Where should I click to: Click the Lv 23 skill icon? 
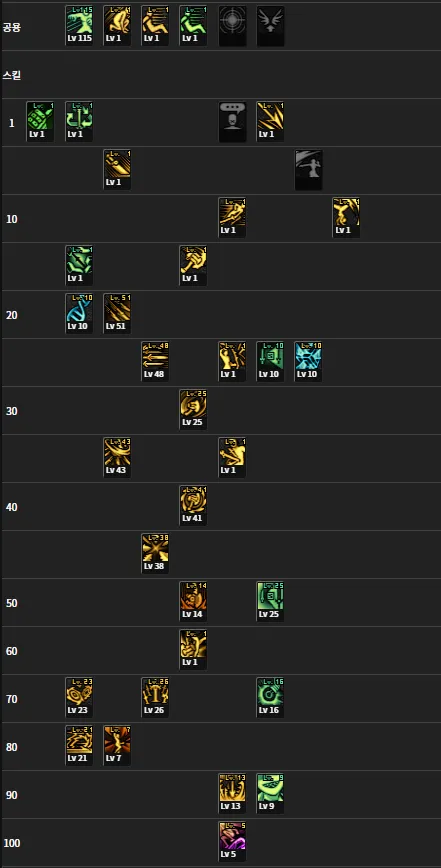tap(79, 698)
